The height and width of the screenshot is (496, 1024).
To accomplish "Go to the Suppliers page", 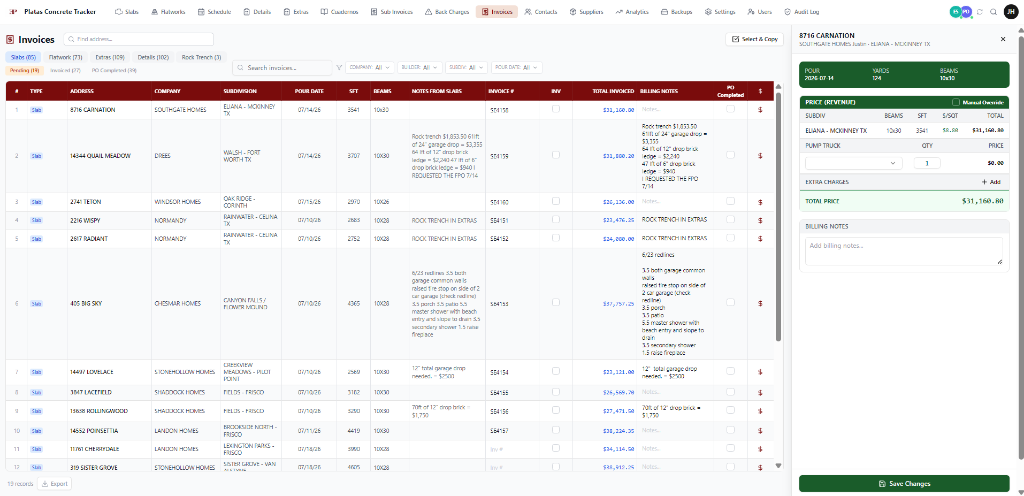I will (x=586, y=12).
